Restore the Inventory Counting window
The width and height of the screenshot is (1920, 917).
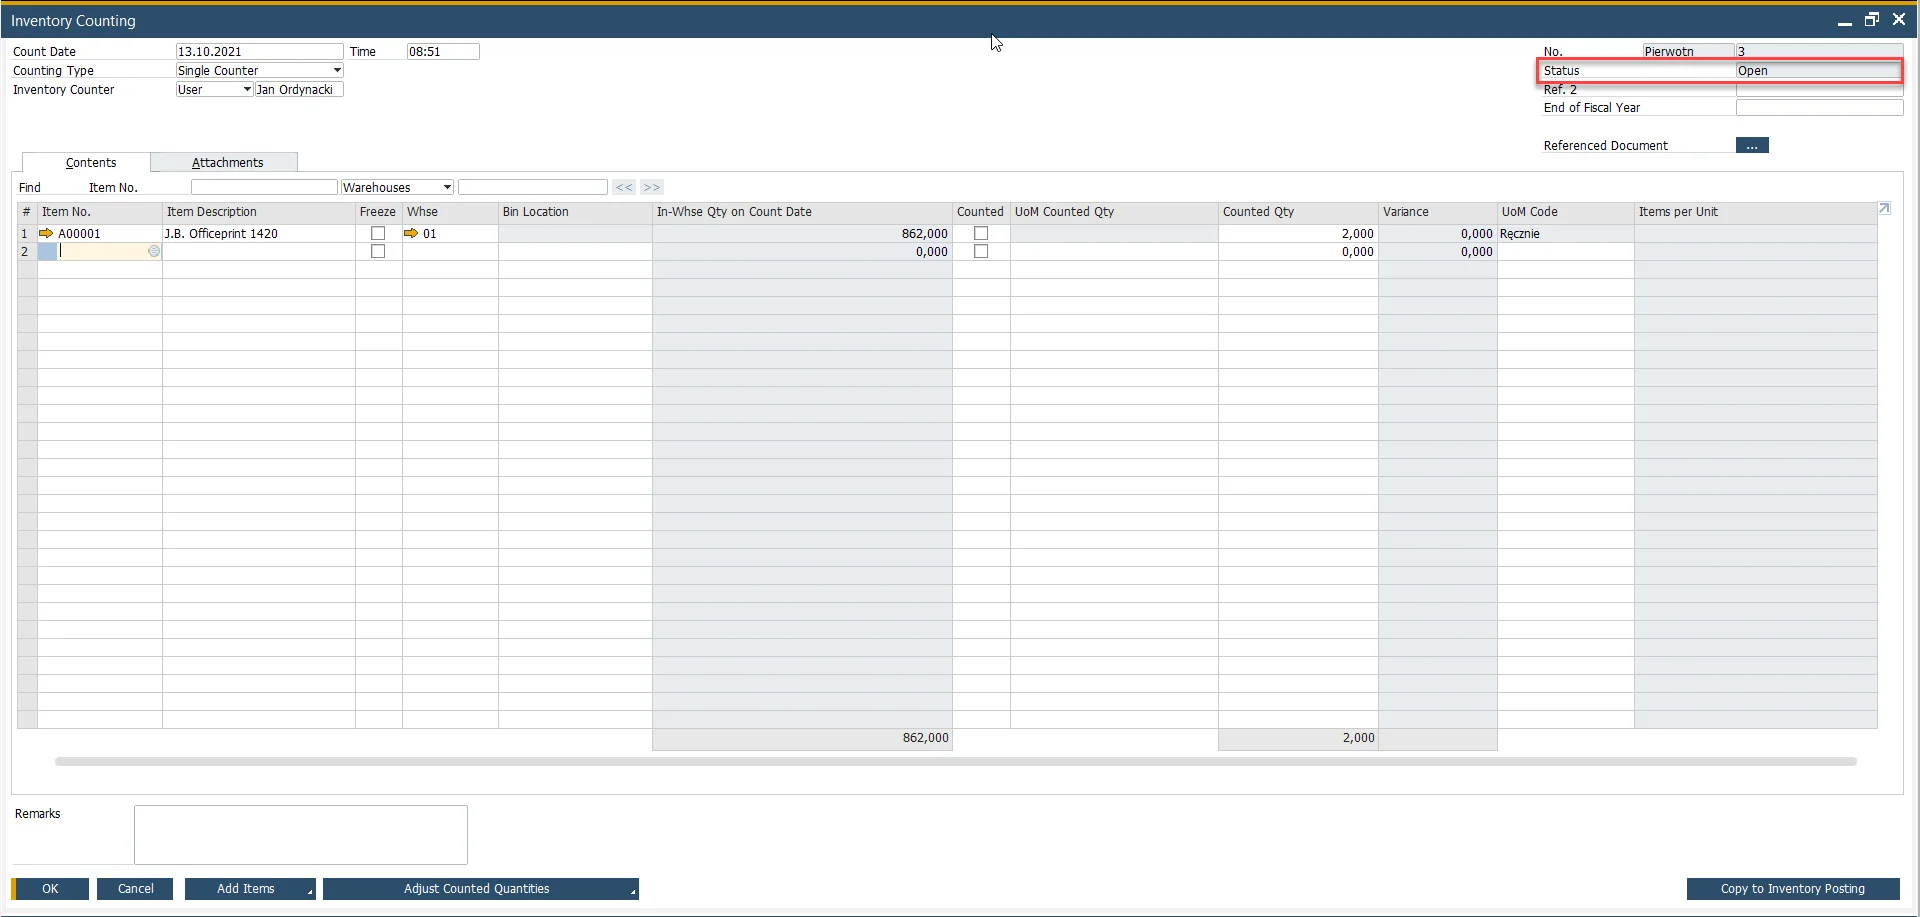pyautogui.click(x=1871, y=20)
